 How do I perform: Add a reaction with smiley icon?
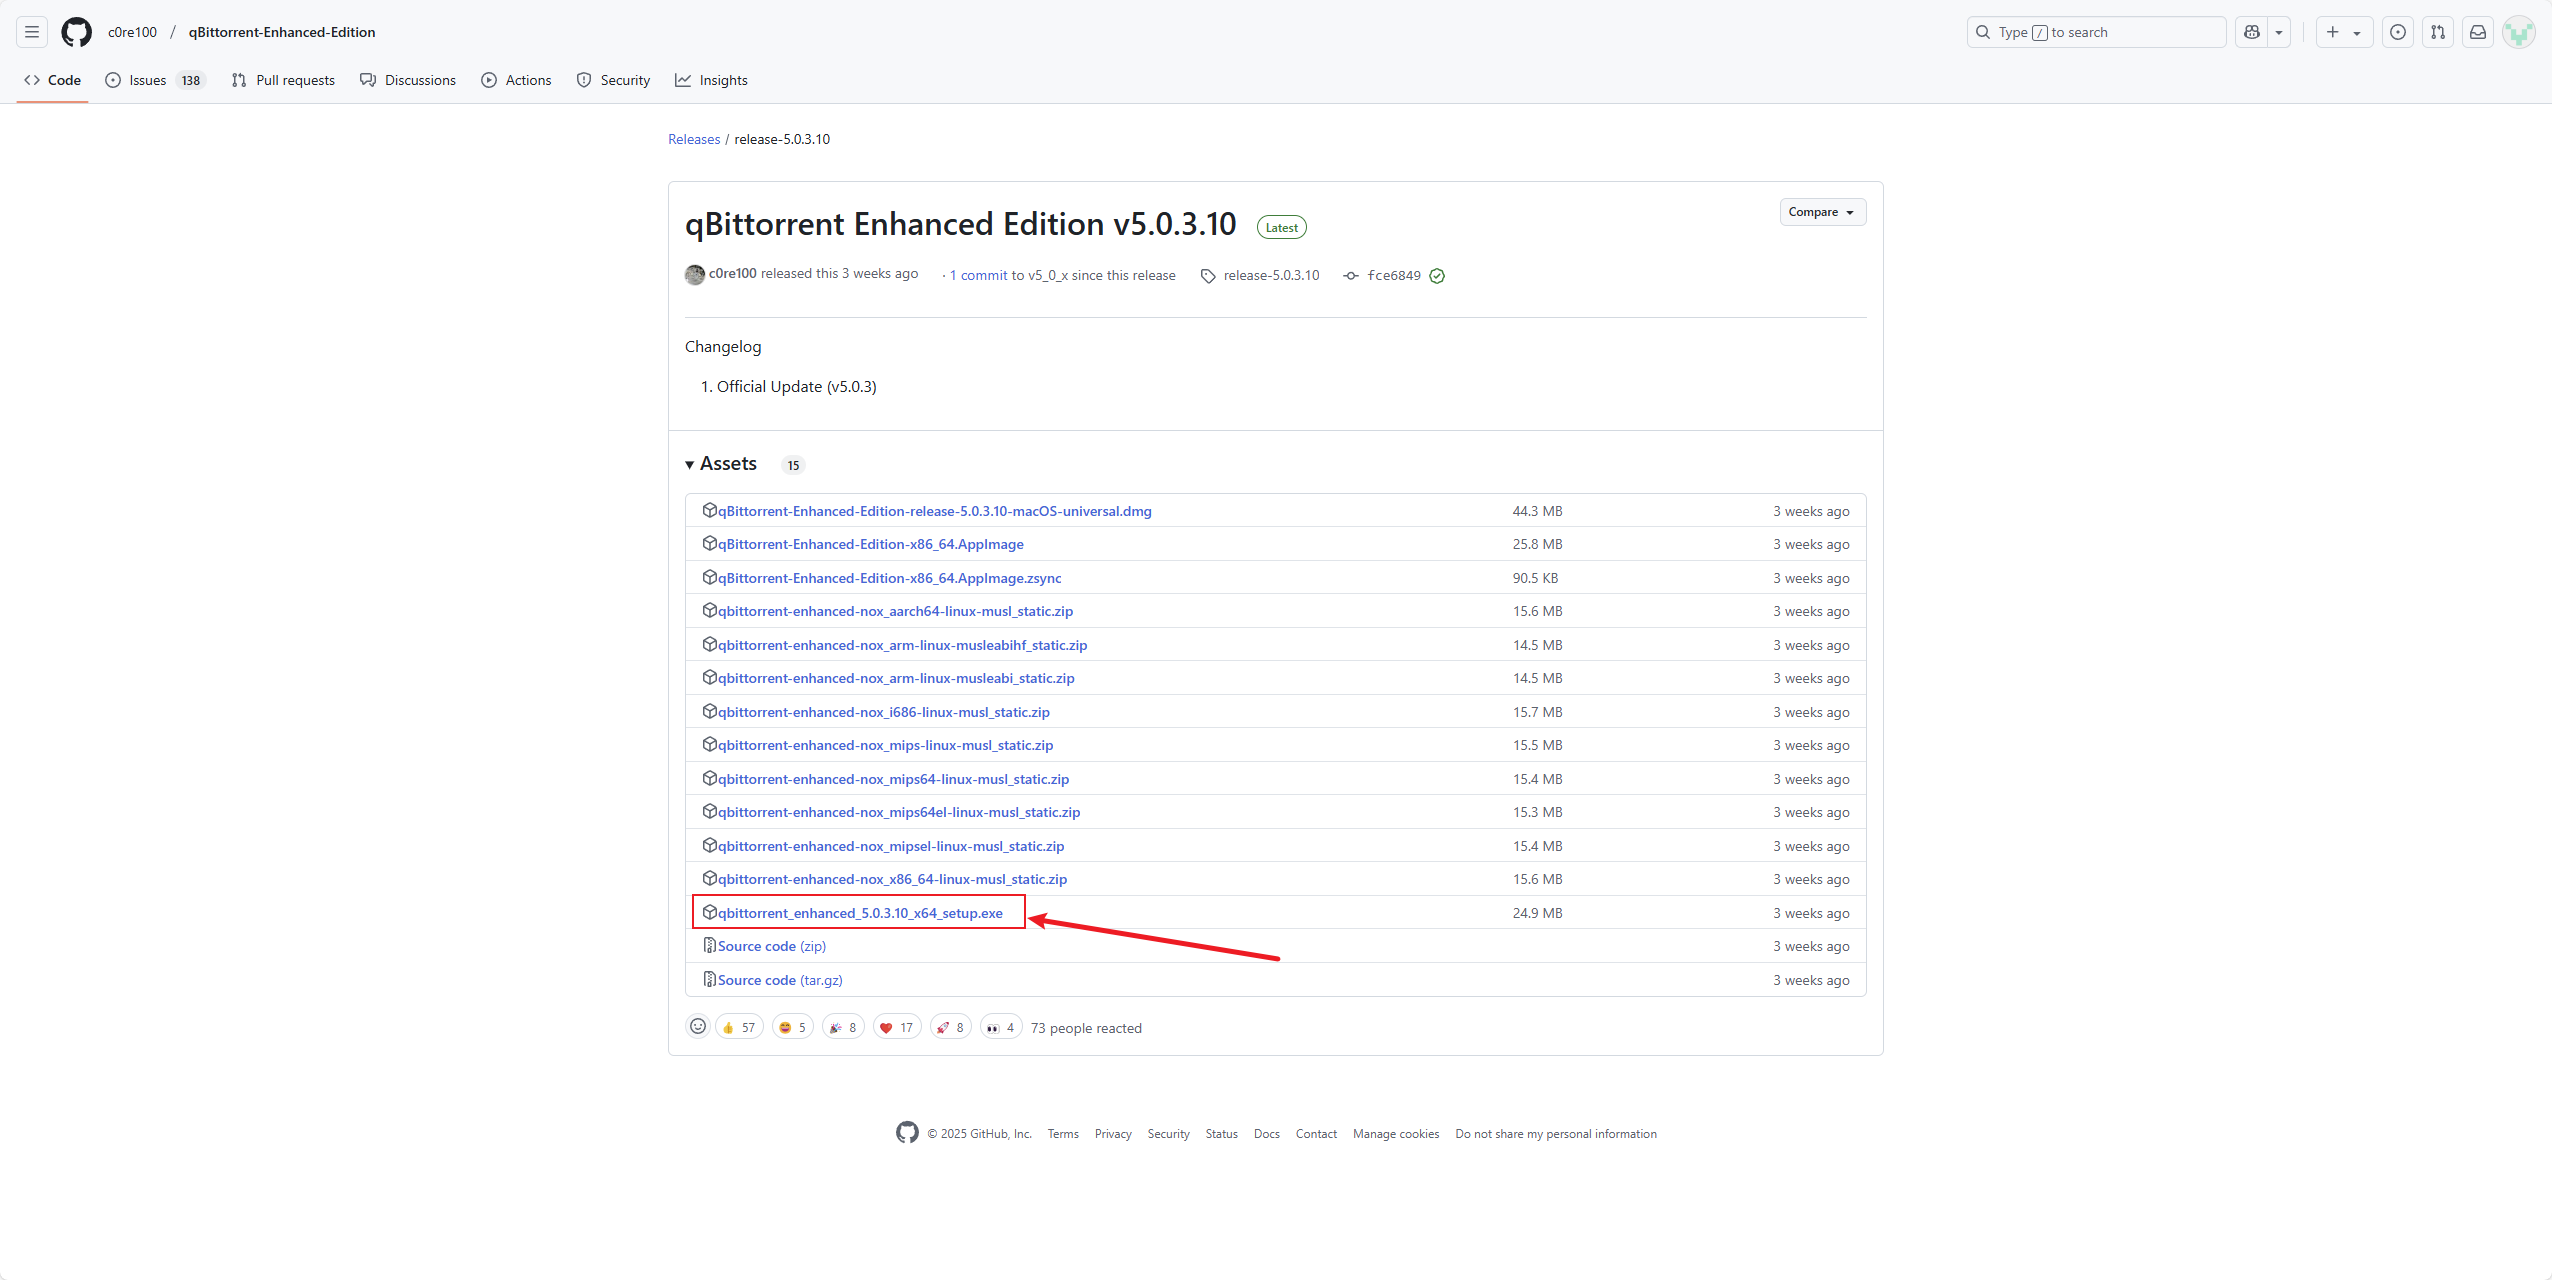pyautogui.click(x=698, y=1027)
